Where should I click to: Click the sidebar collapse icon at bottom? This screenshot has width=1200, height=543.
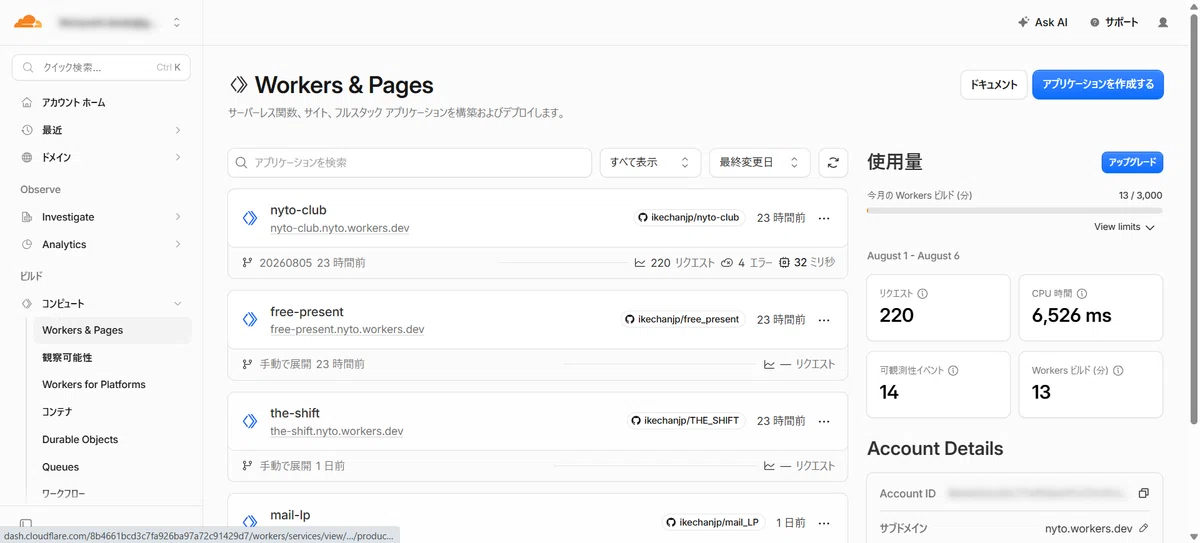[x=26, y=523]
